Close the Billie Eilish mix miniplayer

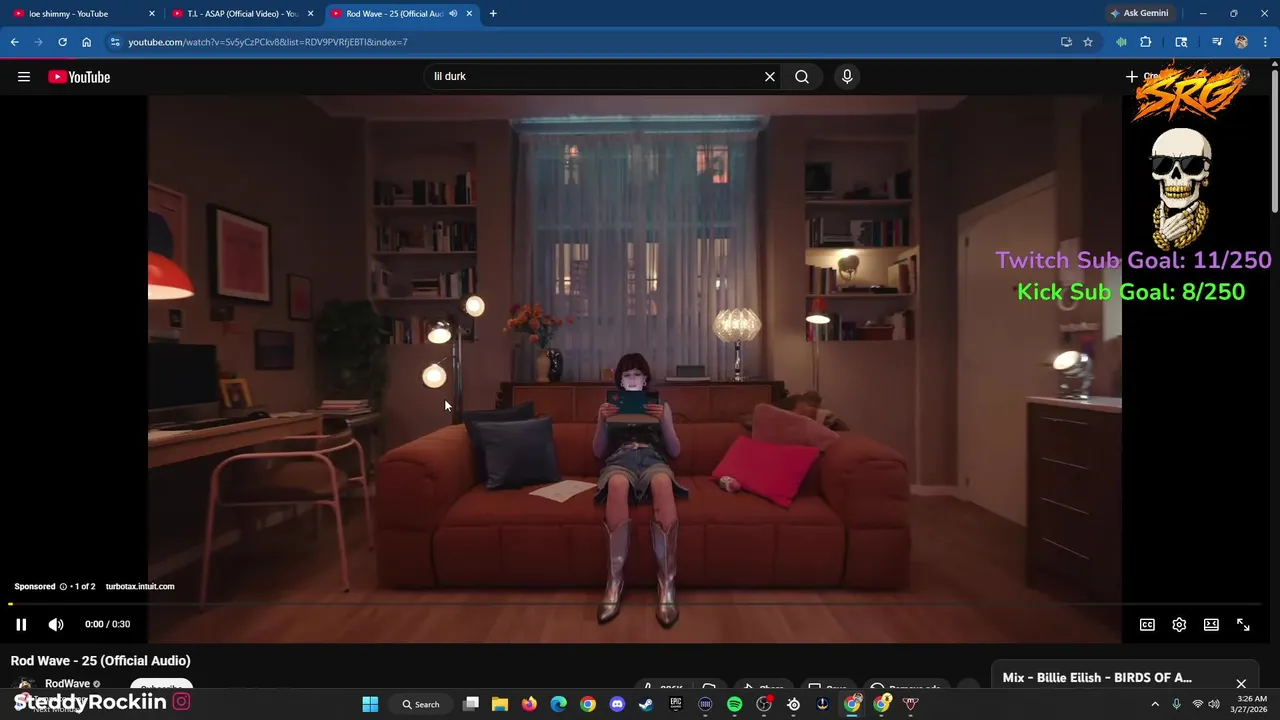[x=1241, y=685]
